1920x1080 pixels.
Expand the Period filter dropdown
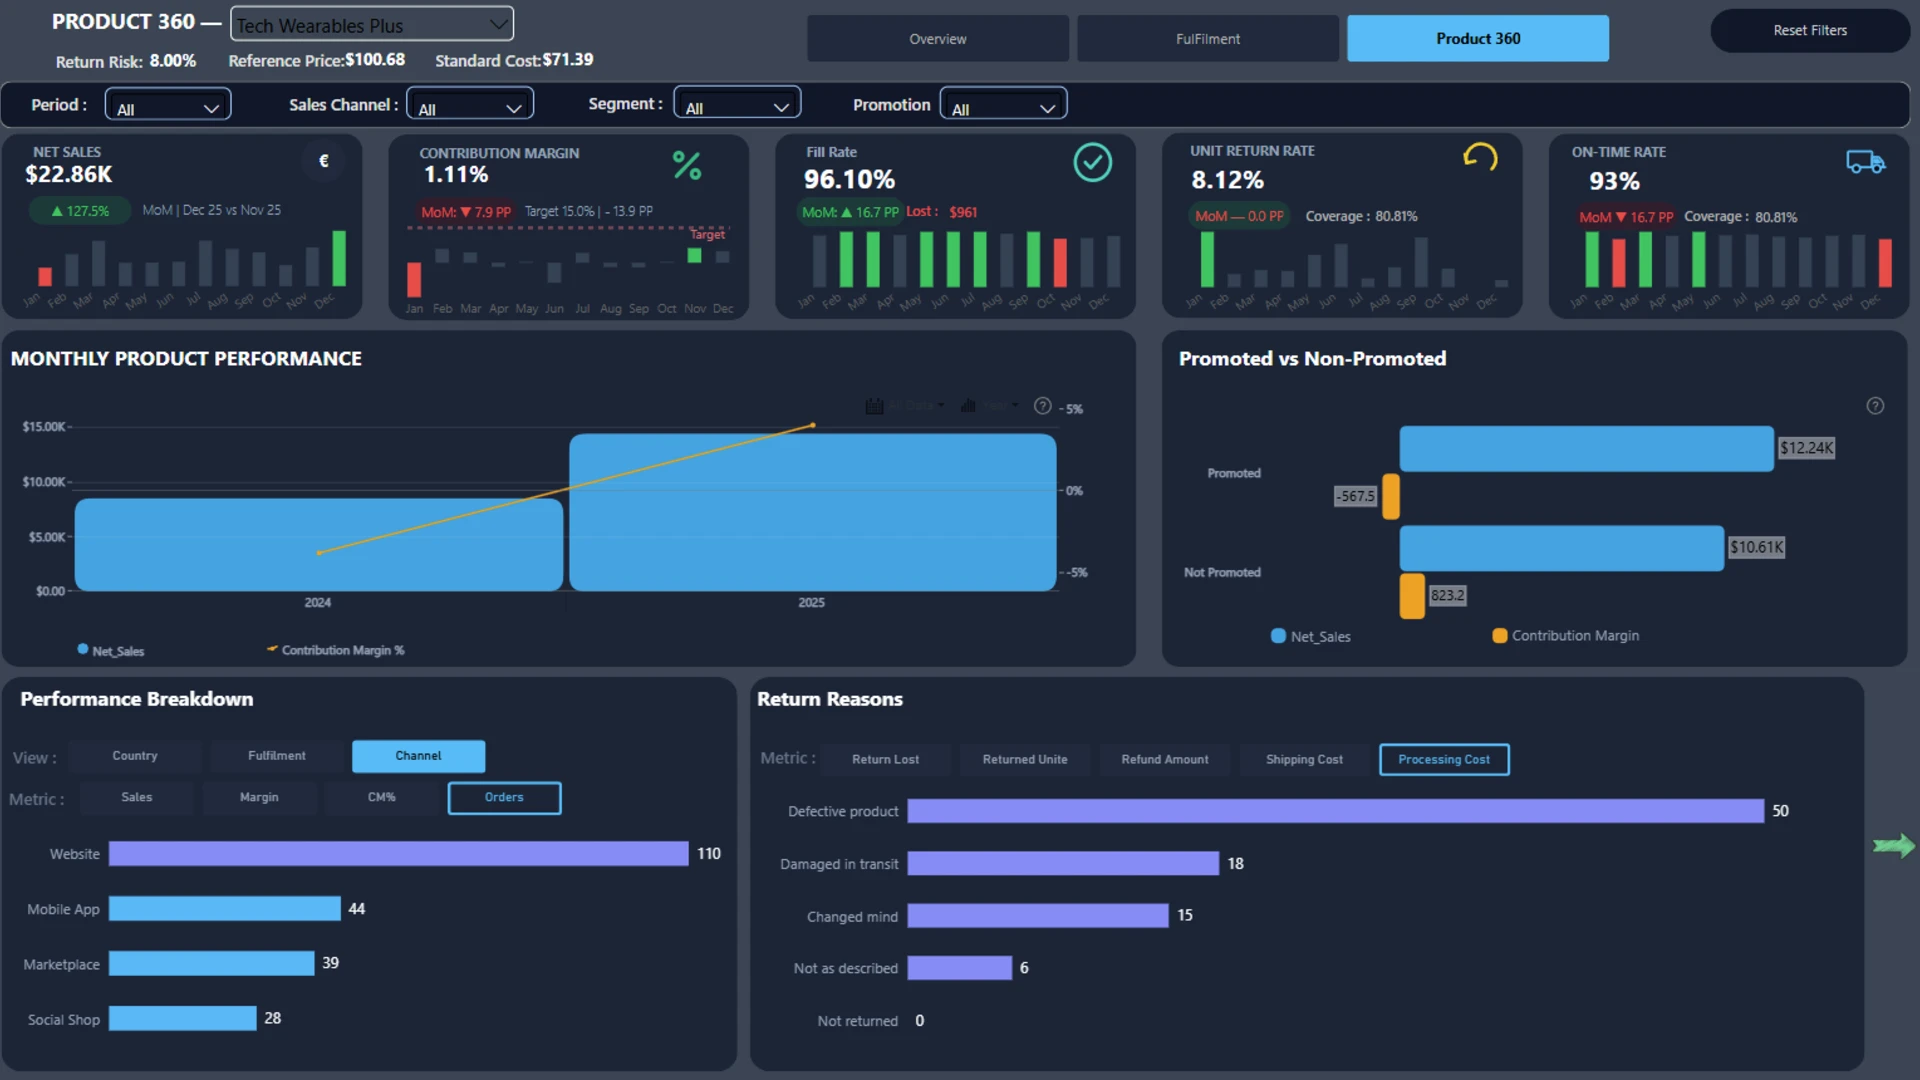[168, 105]
